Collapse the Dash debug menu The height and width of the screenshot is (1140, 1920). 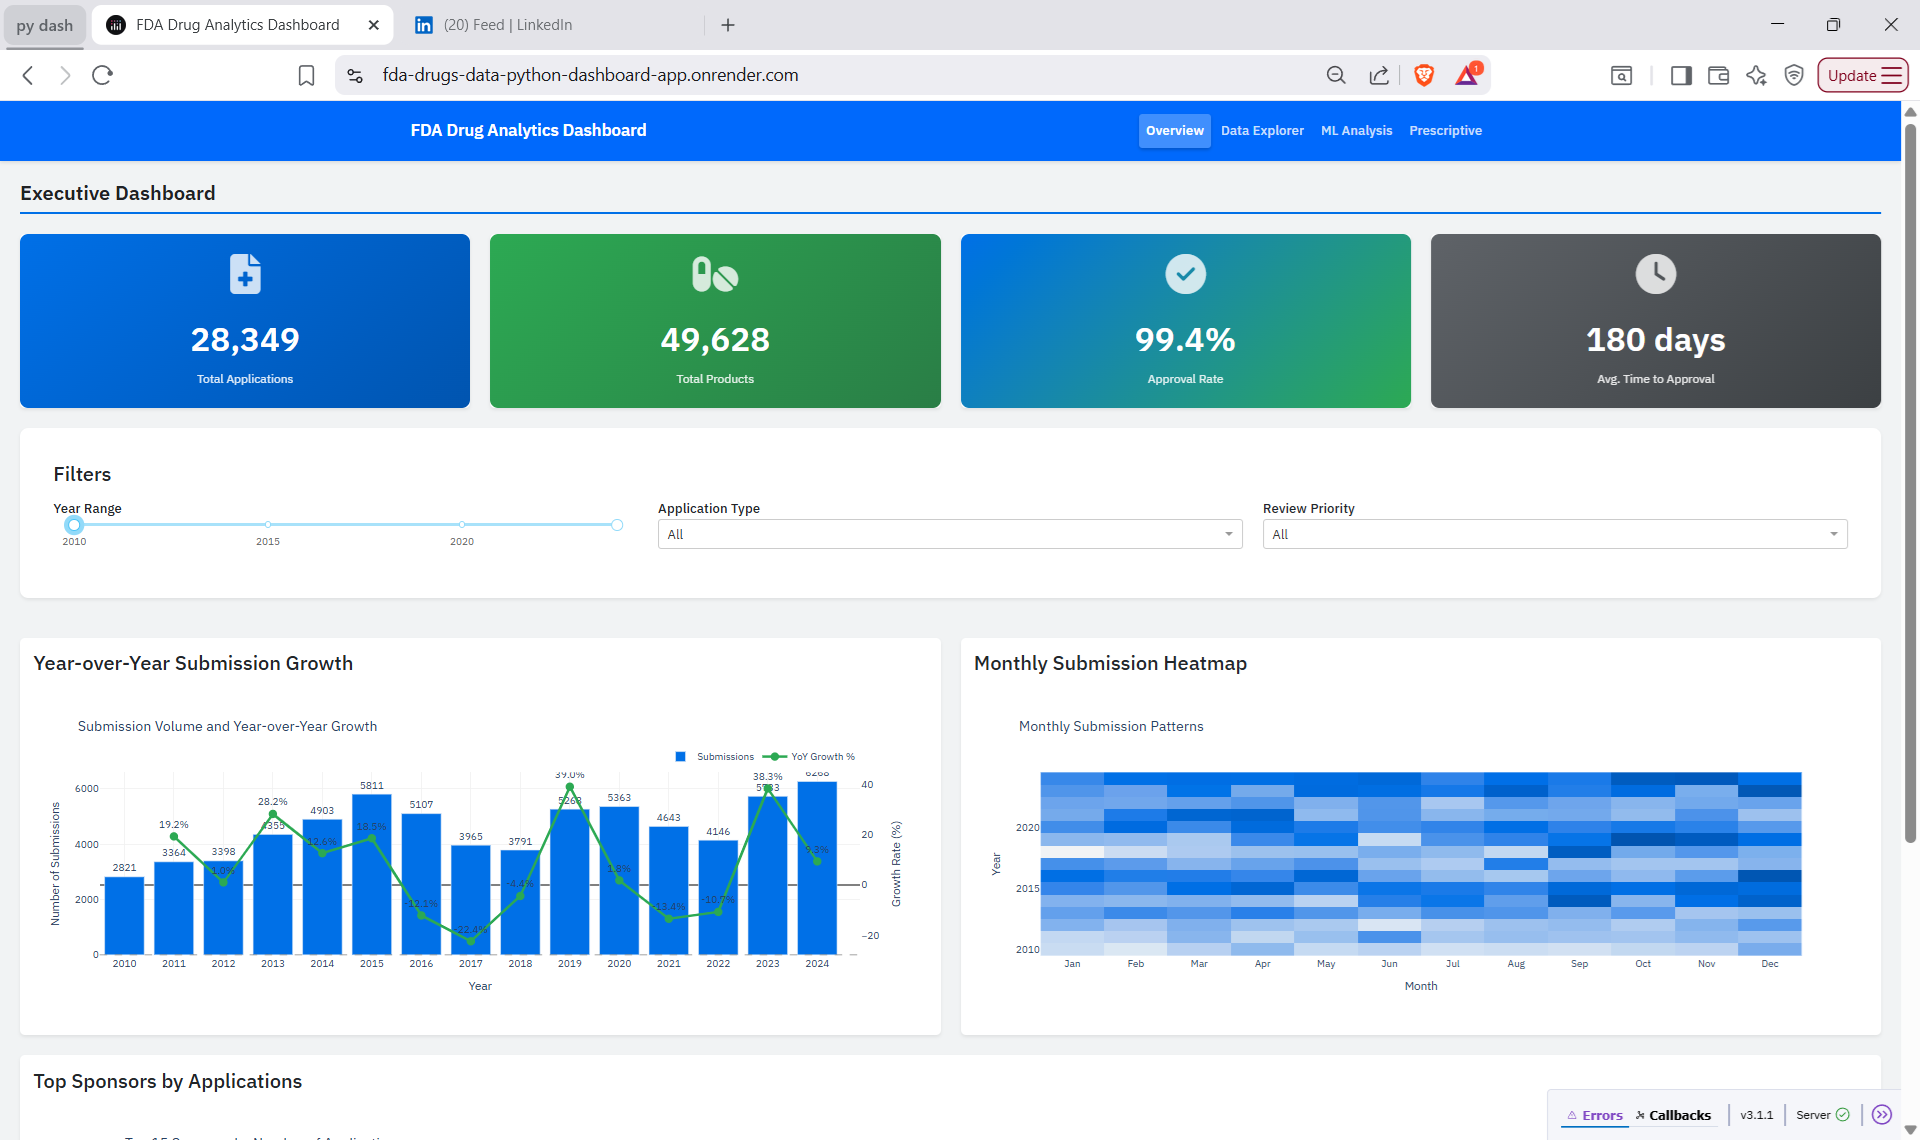[x=1882, y=1115]
